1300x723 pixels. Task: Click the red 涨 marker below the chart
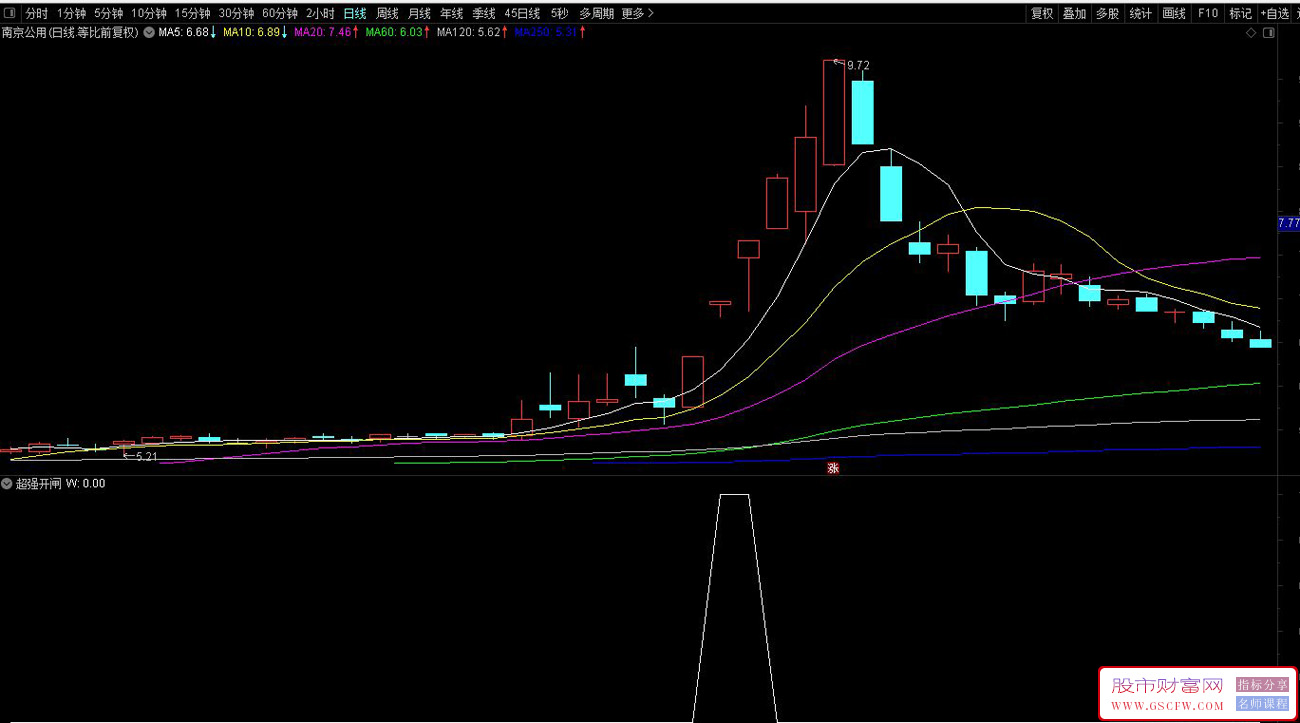click(x=832, y=468)
